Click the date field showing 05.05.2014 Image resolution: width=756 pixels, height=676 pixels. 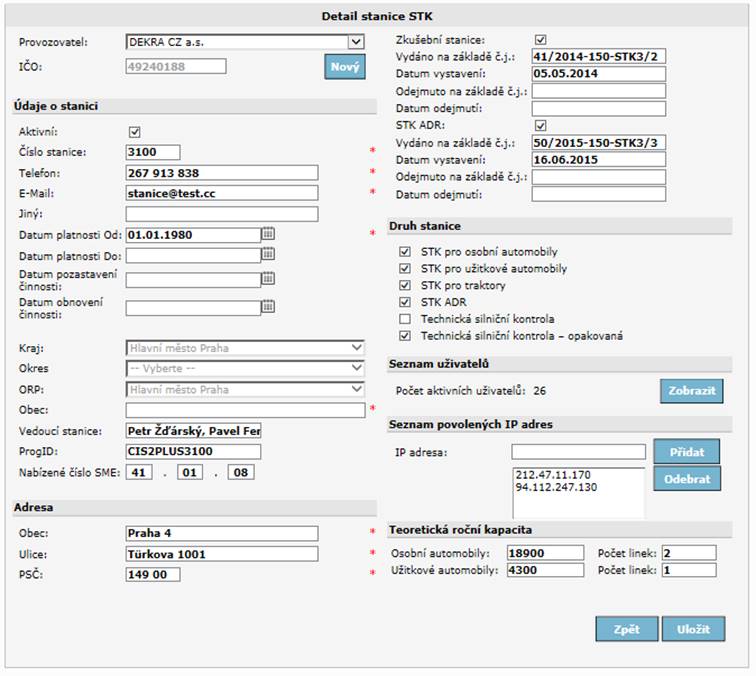(x=599, y=74)
